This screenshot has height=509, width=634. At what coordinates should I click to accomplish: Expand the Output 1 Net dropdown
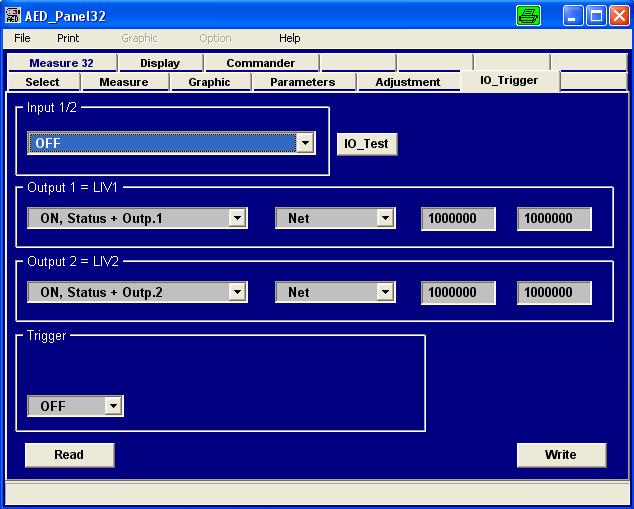click(x=385, y=218)
